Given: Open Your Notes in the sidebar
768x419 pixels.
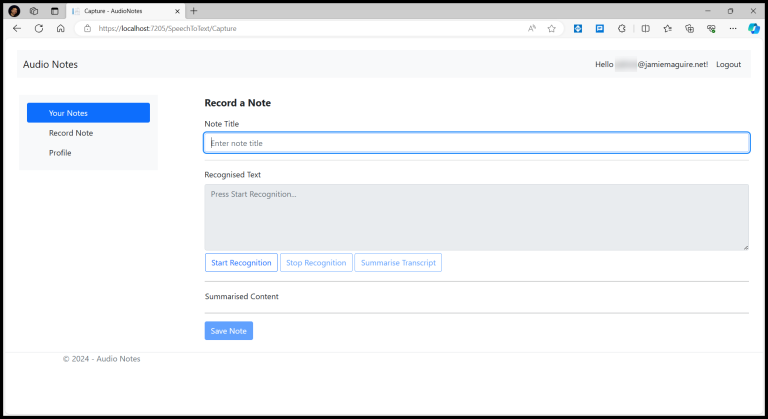Looking at the screenshot, I should coord(88,113).
